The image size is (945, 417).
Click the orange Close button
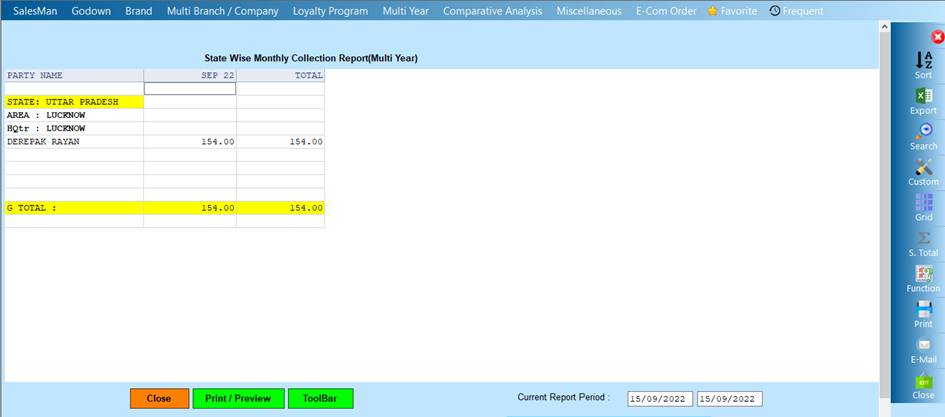pyautogui.click(x=159, y=398)
